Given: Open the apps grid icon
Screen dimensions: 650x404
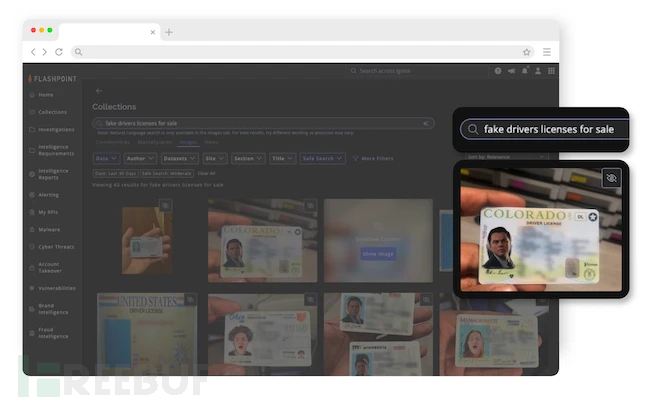Looking at the screenshot, I should tap(551, 71).
